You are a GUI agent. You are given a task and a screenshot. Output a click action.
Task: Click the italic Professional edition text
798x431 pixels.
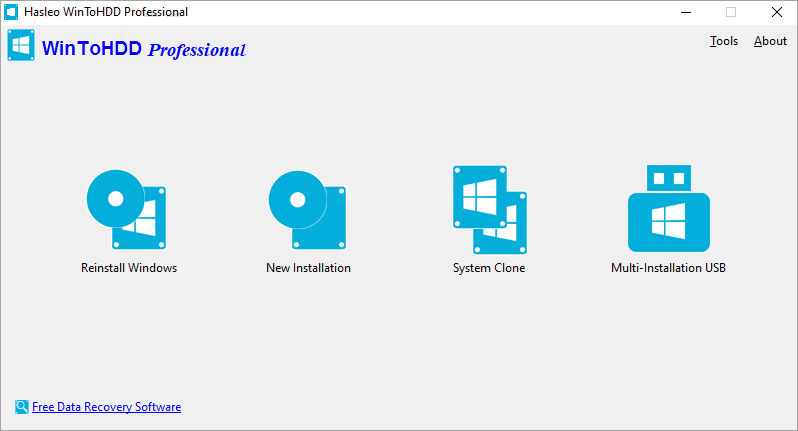tap(197, 50)
